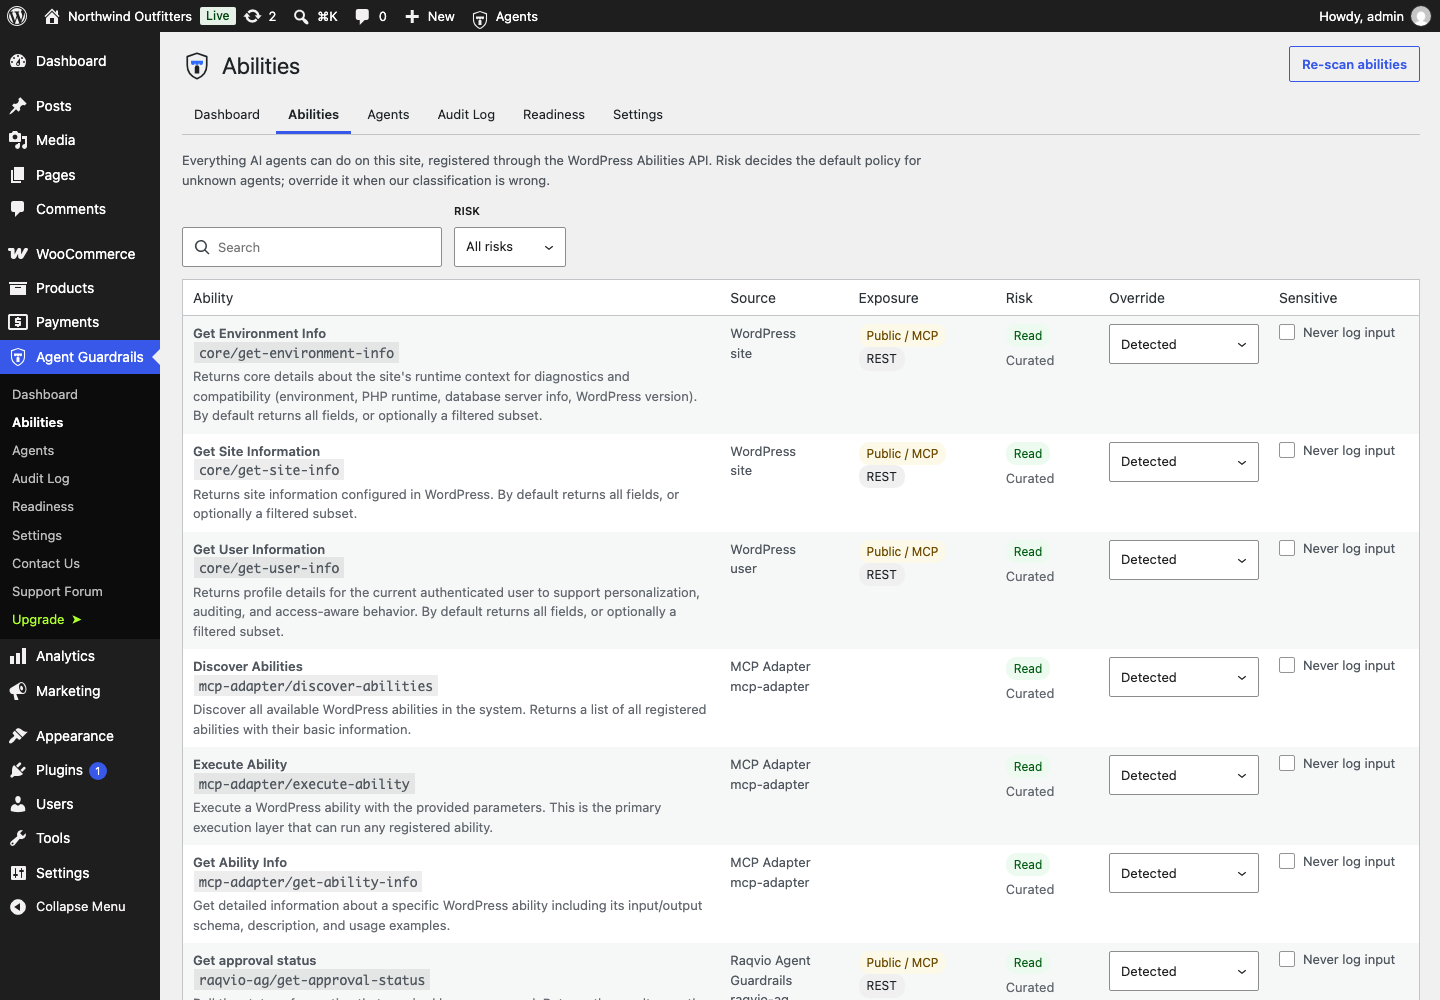Switch to the Settings tab

click(638, 114)
